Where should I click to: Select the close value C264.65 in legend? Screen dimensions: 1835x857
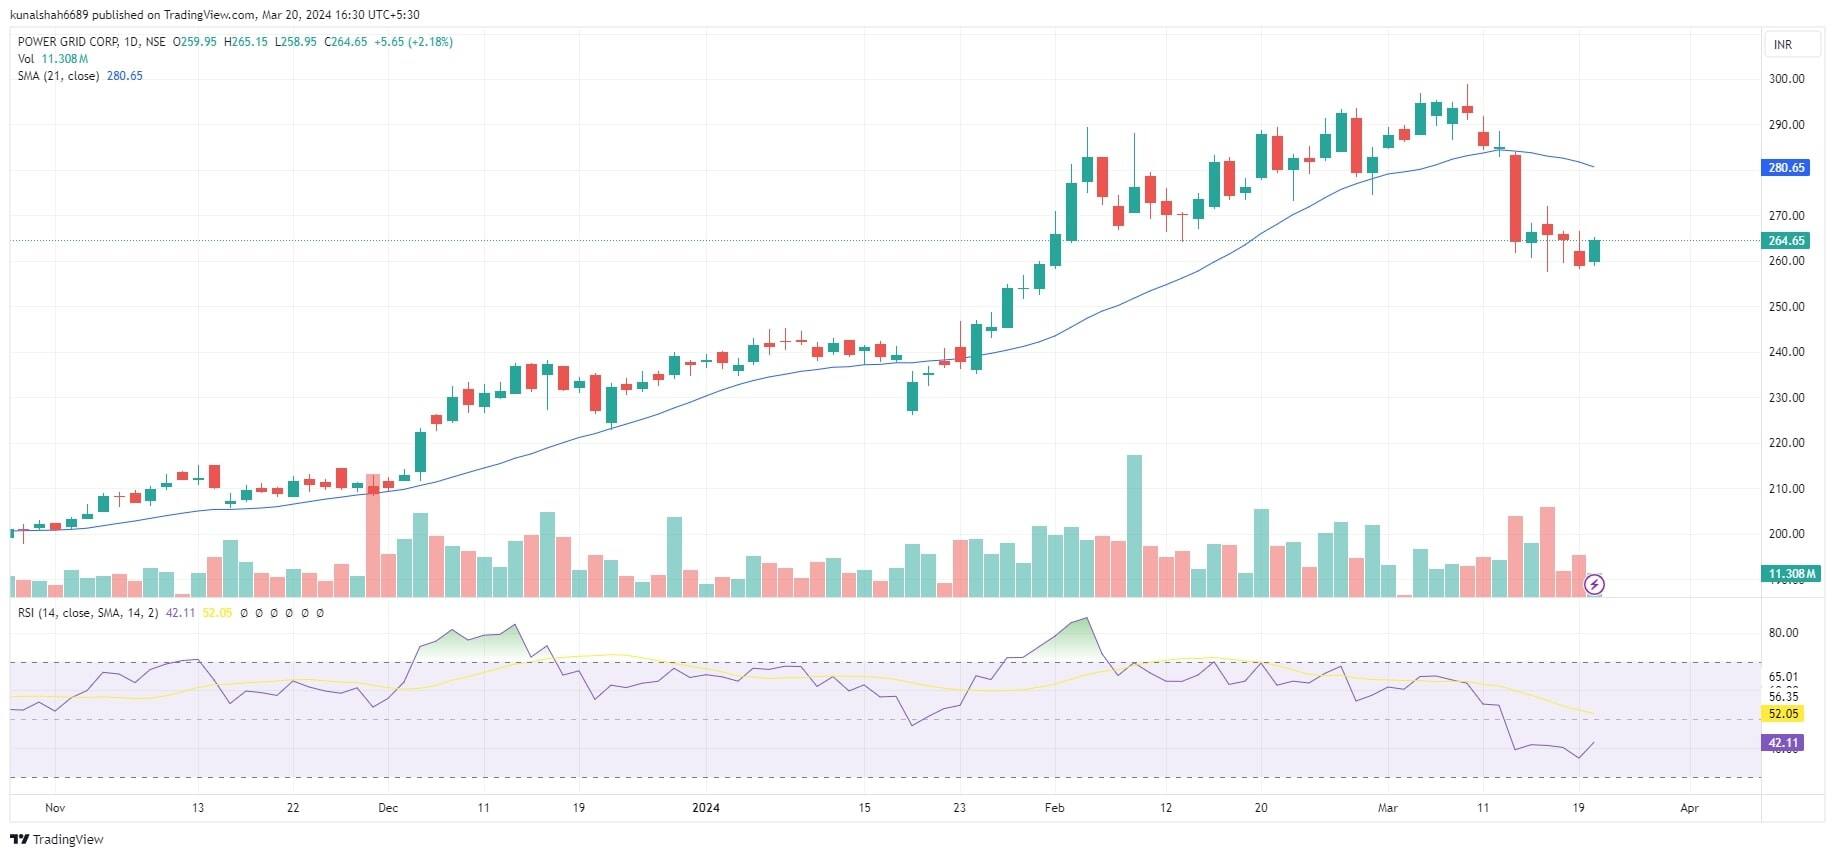click(346, 42)
